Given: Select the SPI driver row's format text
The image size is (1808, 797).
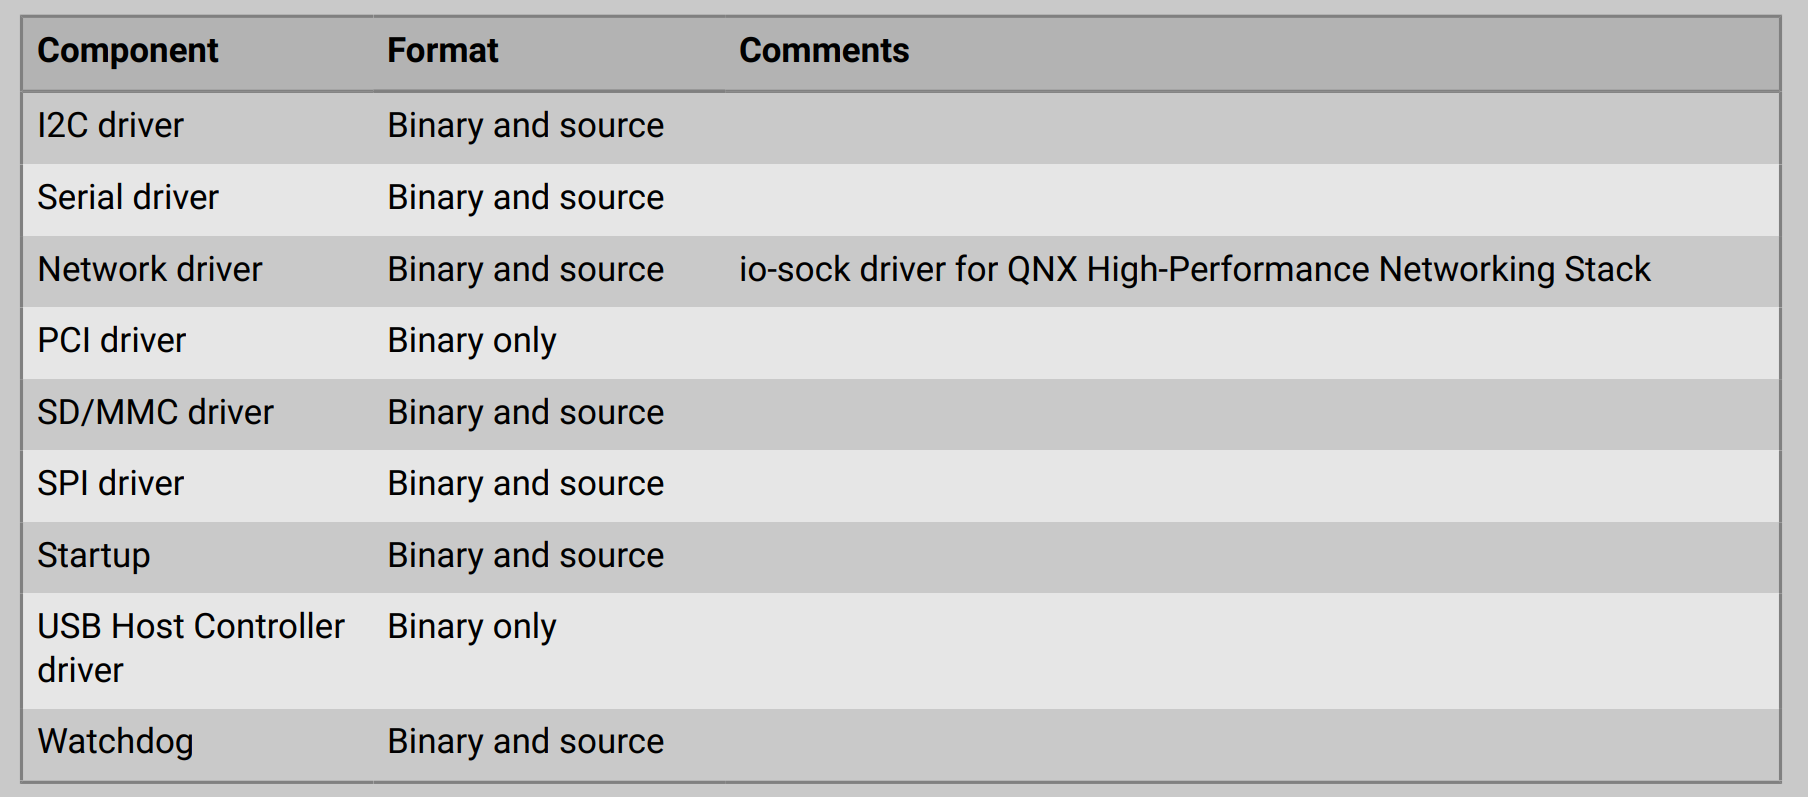Looking at the screenshot, I should [526, 484].
